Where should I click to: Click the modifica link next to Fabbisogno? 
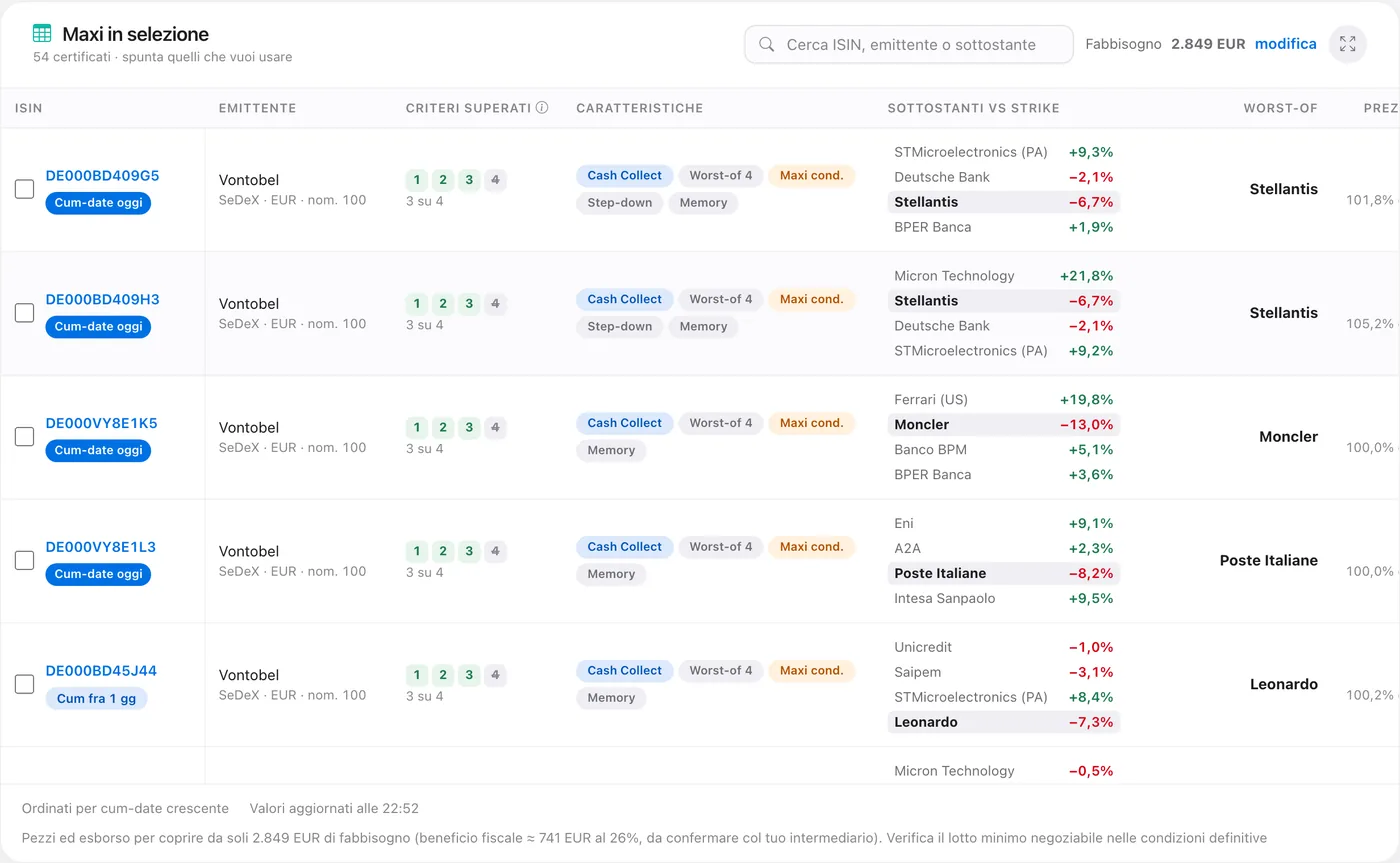coord(1285,44)
